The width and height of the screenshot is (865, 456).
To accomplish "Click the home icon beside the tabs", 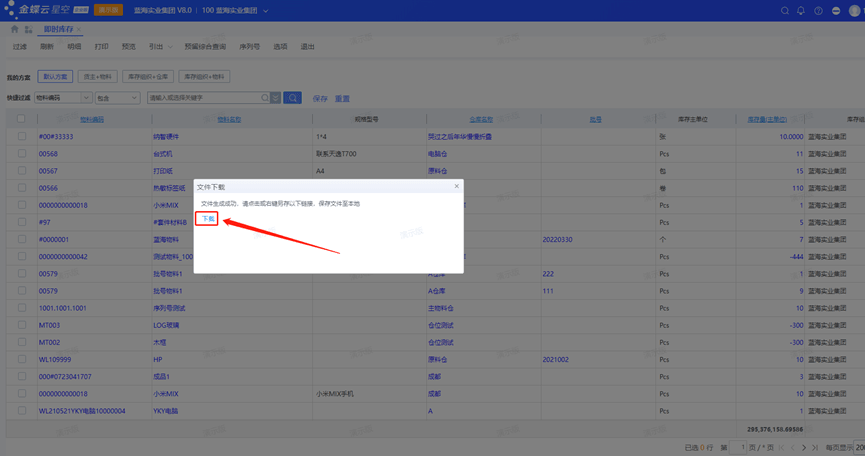I will pyautogui.click(x=14, y=29).
